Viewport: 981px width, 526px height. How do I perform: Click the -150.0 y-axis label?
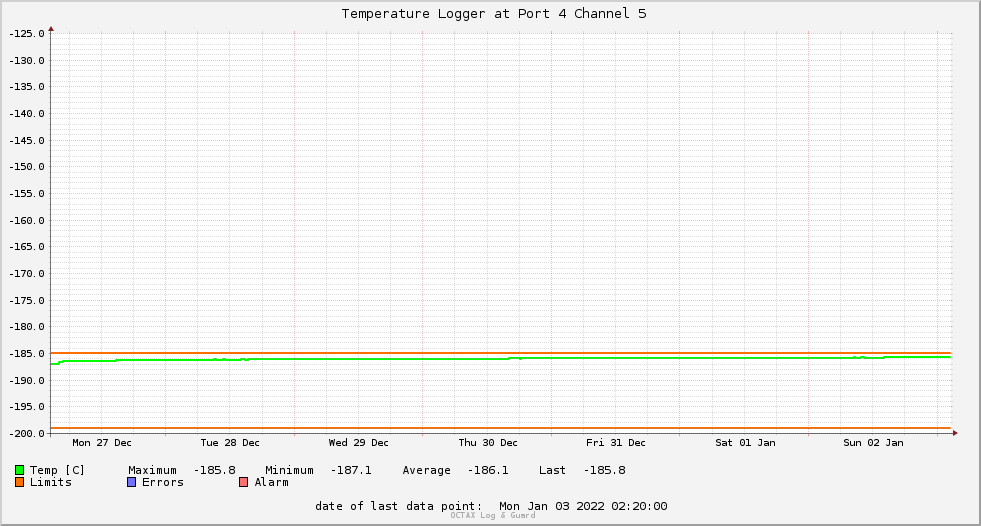click(x=27, y=167)
